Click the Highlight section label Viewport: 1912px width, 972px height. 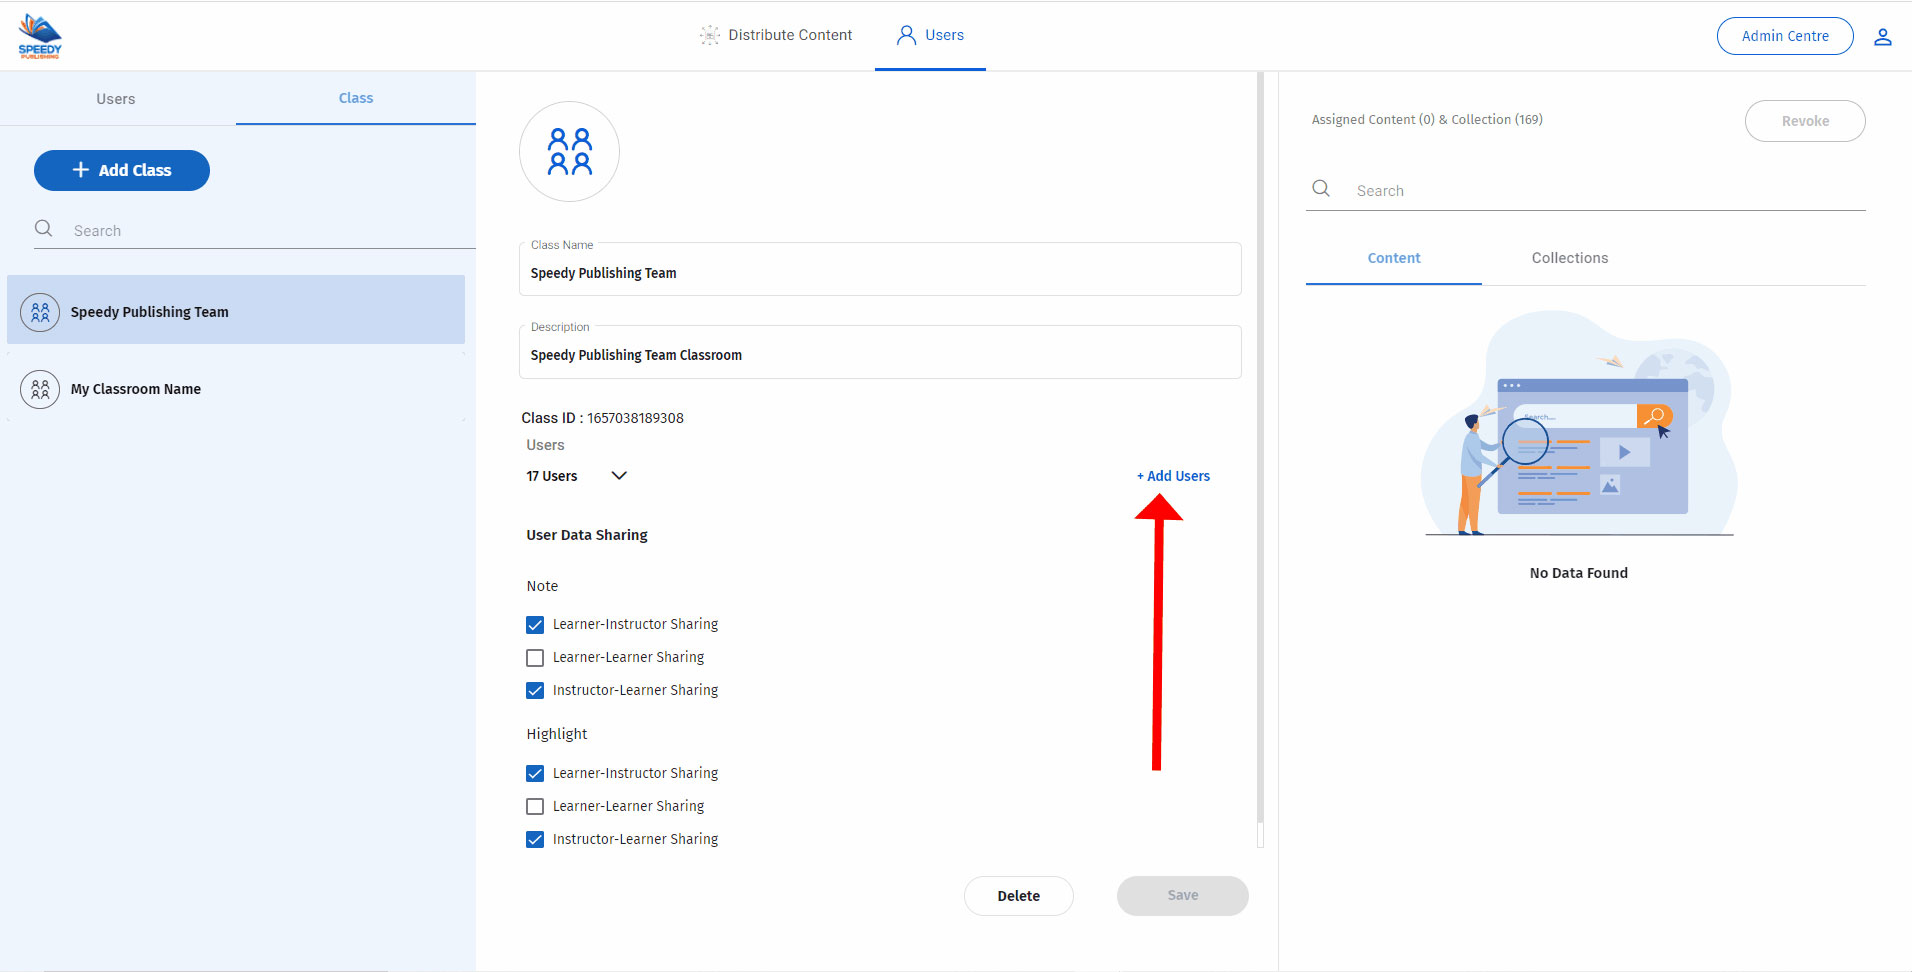coord(557,734)
